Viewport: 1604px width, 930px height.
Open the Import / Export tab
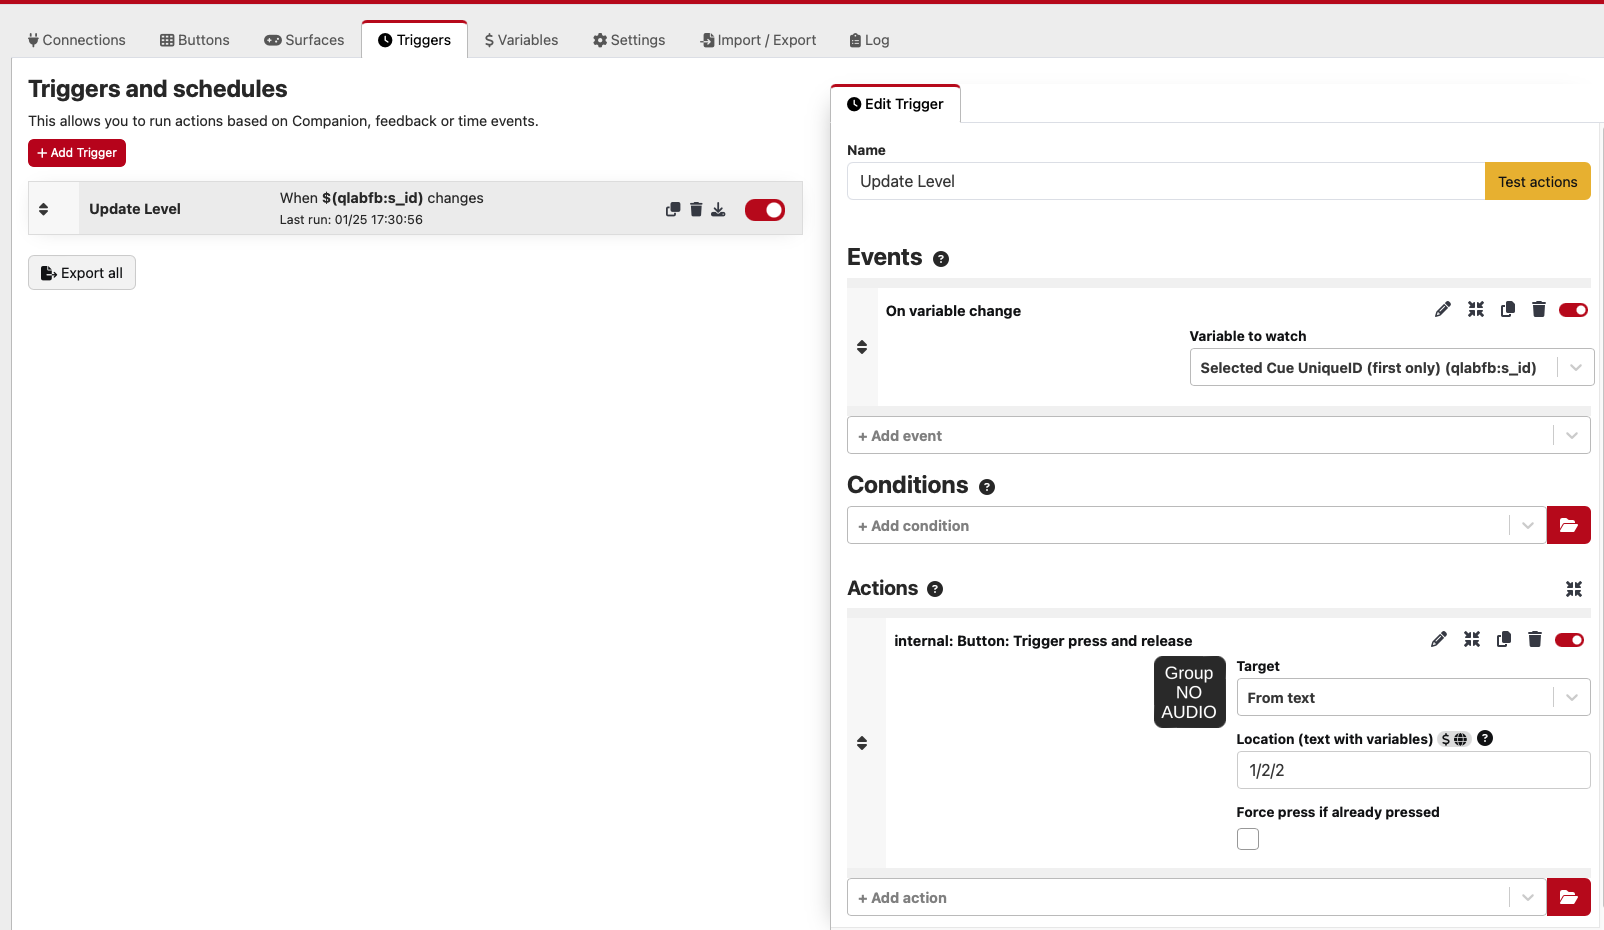pos(759,40)
